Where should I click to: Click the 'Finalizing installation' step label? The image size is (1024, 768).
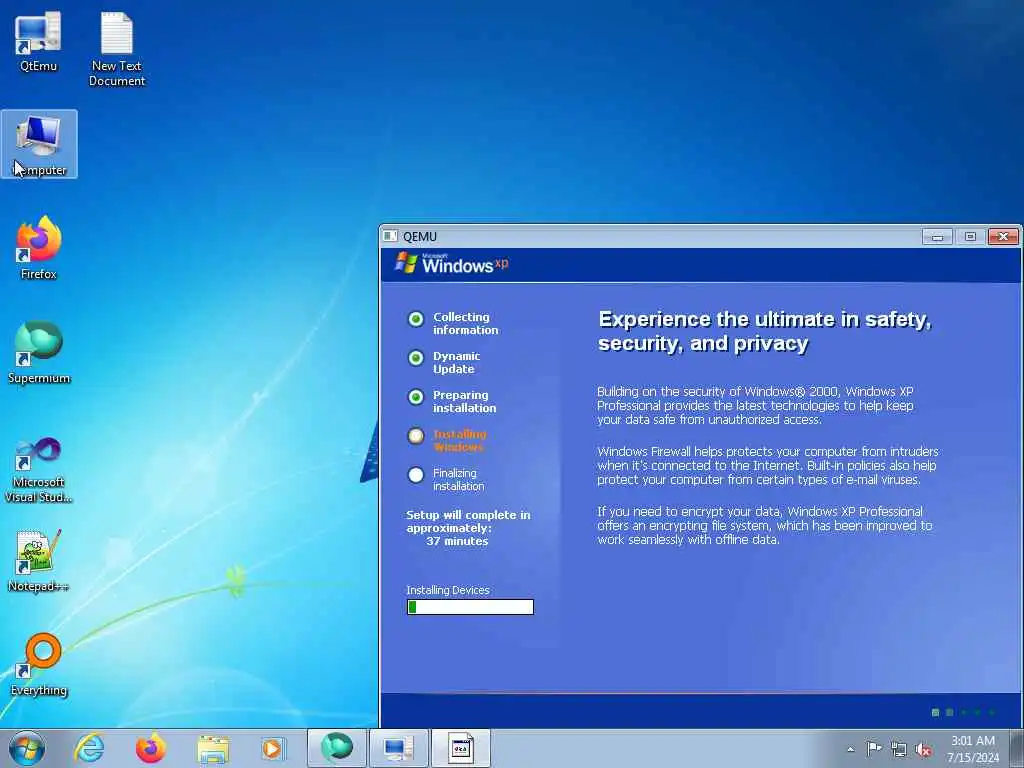coord(458,479)
